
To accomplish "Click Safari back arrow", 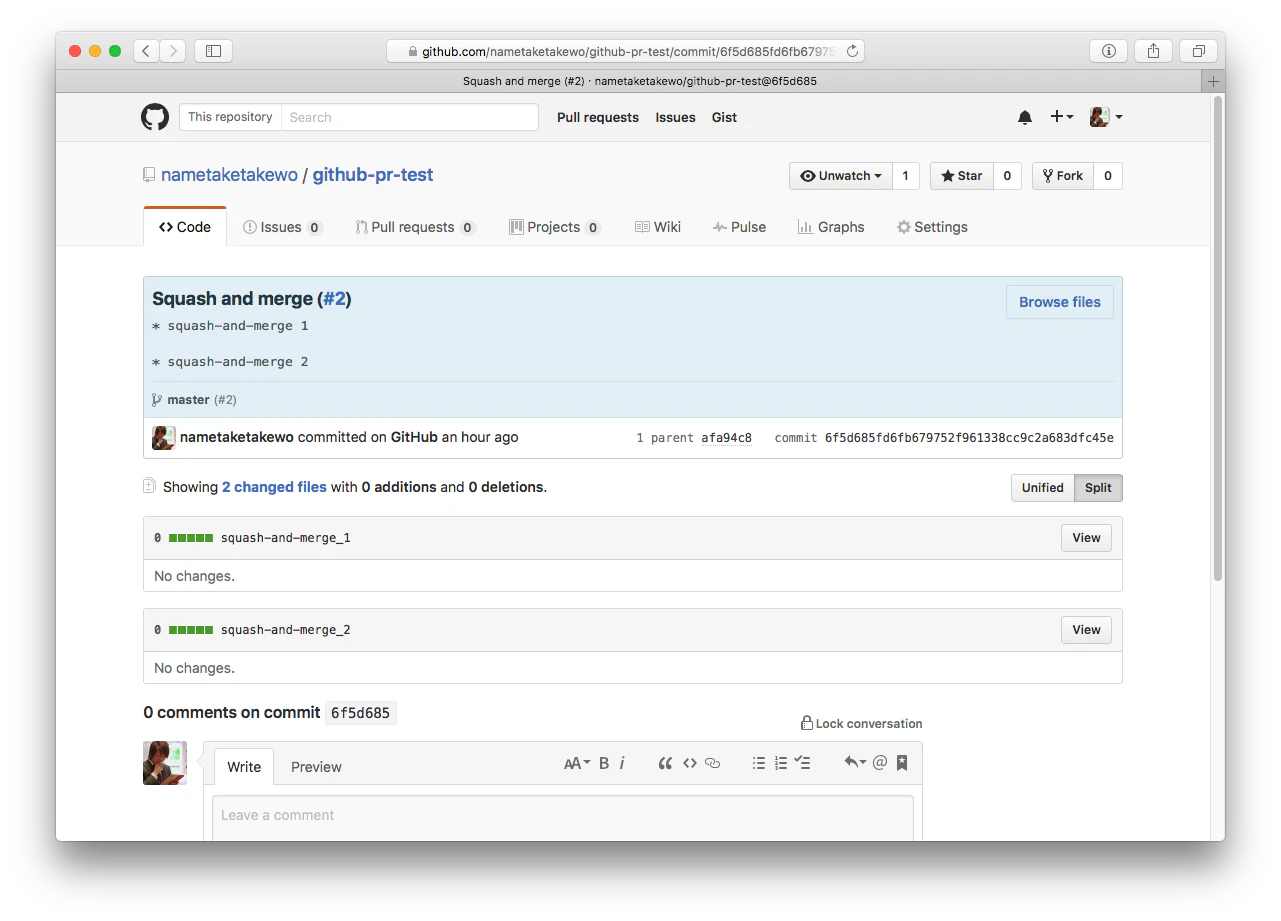I will click(146, 51).
